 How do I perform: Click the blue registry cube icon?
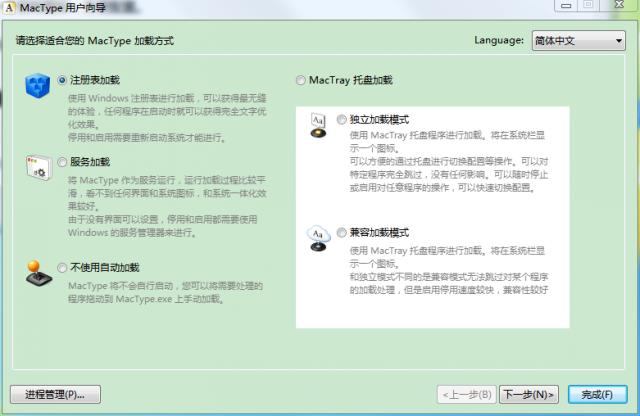tap(38, 85)
